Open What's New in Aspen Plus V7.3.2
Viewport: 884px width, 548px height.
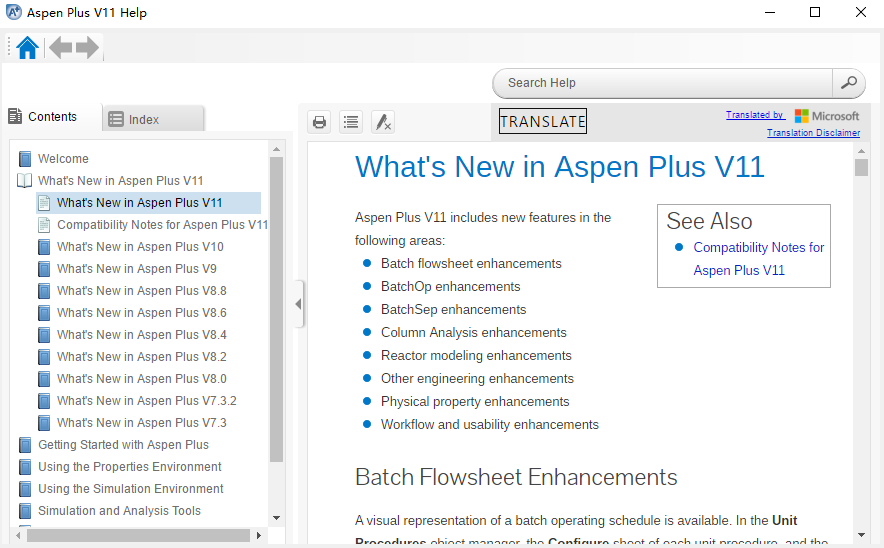pyautogui.click(x=147, y=401)
